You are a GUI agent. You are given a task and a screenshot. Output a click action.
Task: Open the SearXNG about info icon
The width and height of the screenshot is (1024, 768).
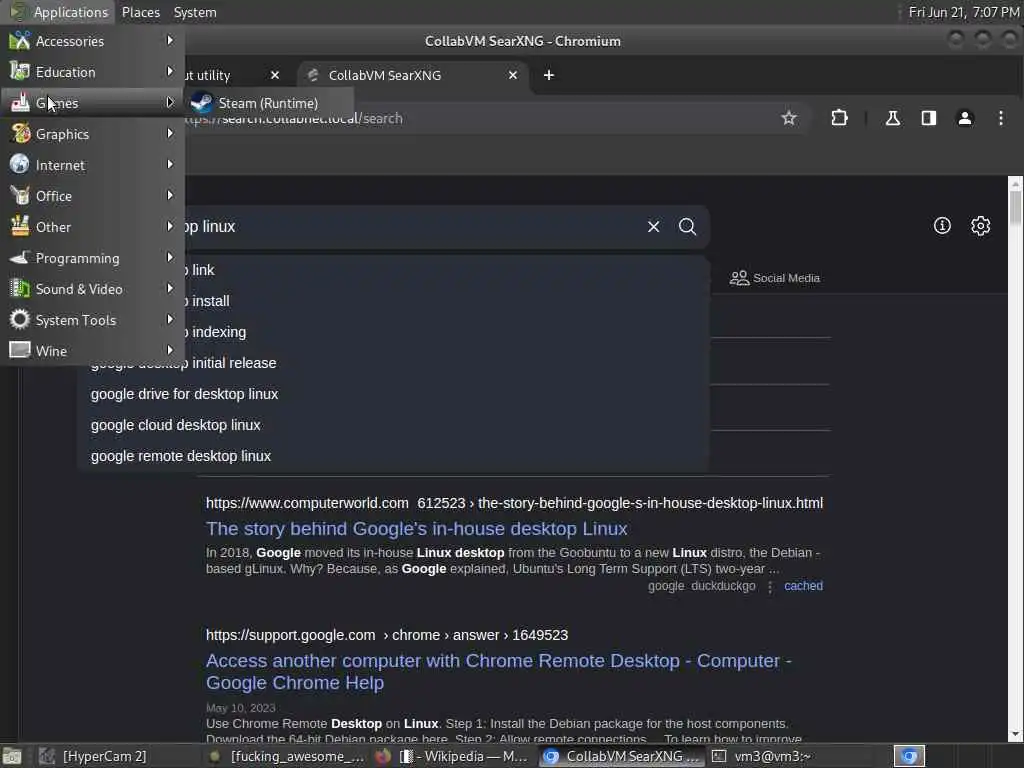click(942, 226)
